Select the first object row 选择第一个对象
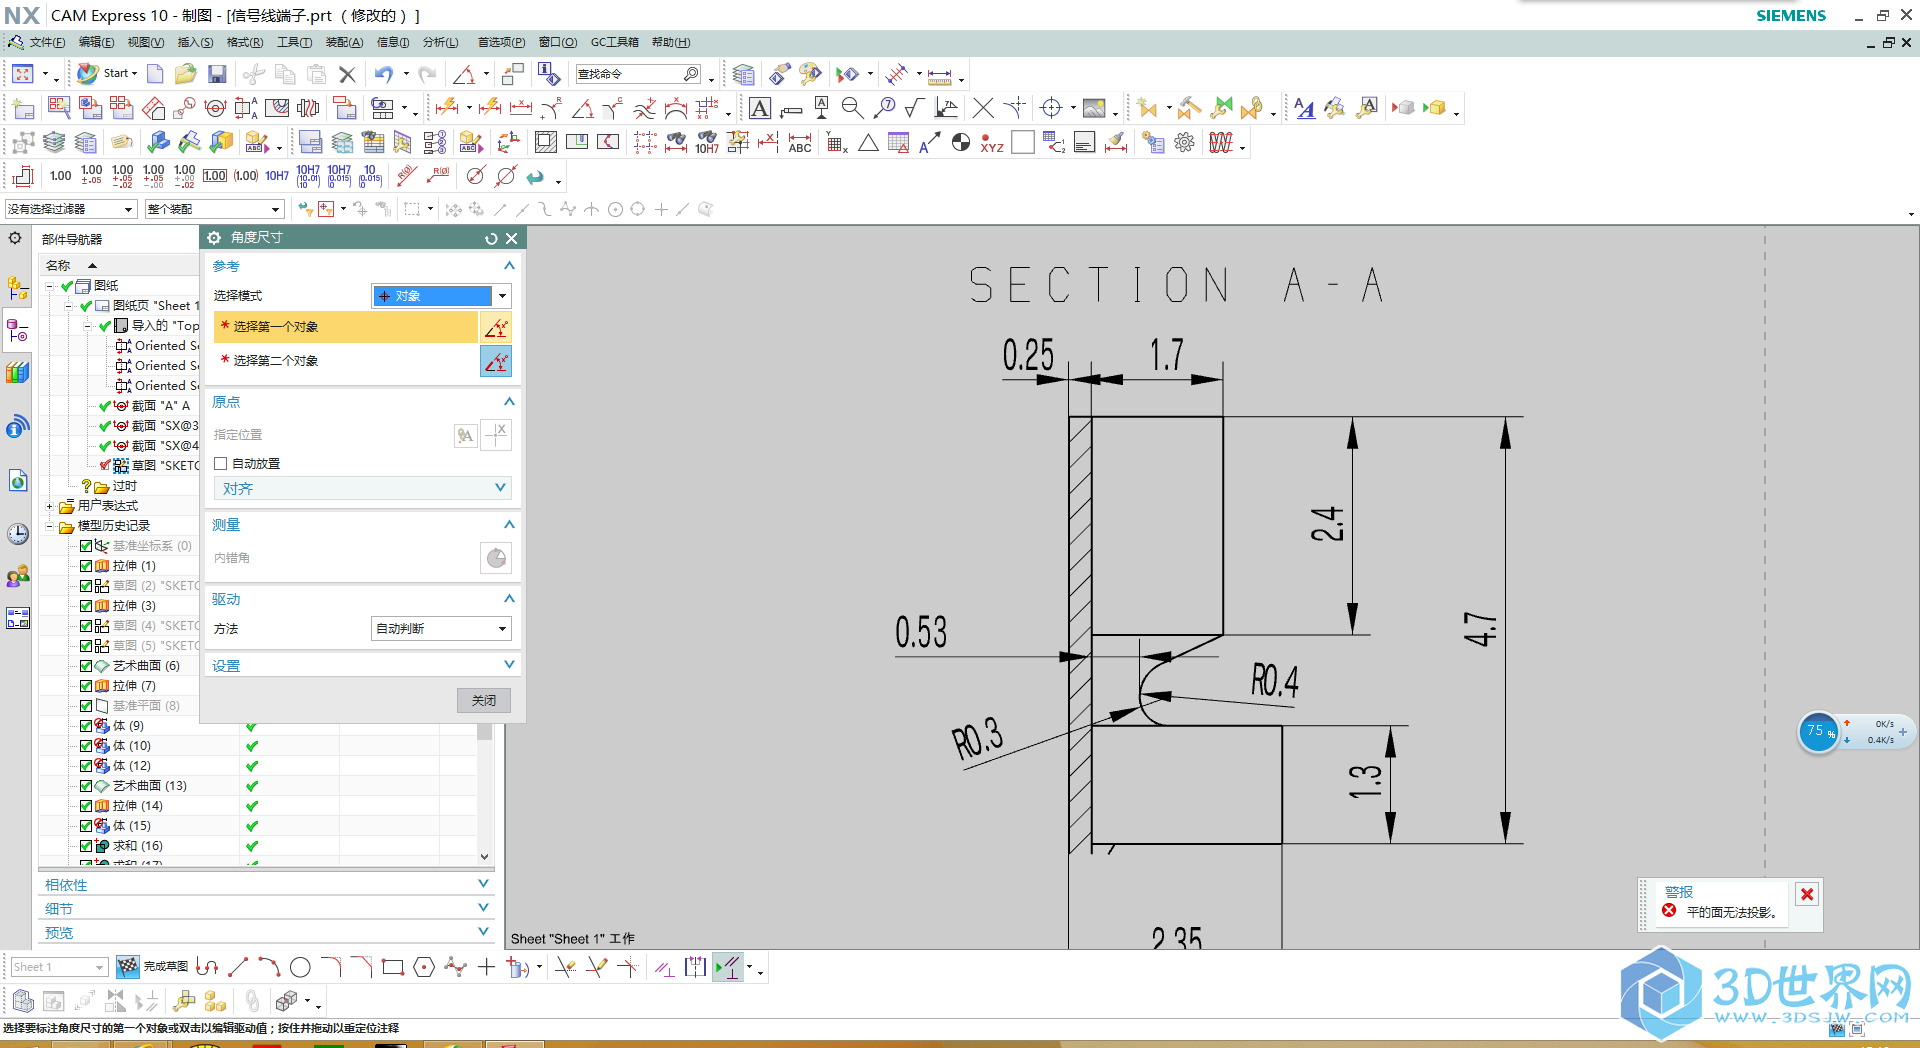Viewport: 1920px width, 1048px height. (346, 327)
